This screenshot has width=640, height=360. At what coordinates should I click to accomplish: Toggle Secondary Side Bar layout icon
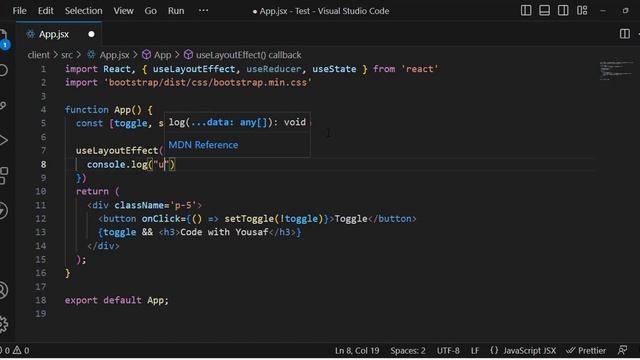click(563, 11)
